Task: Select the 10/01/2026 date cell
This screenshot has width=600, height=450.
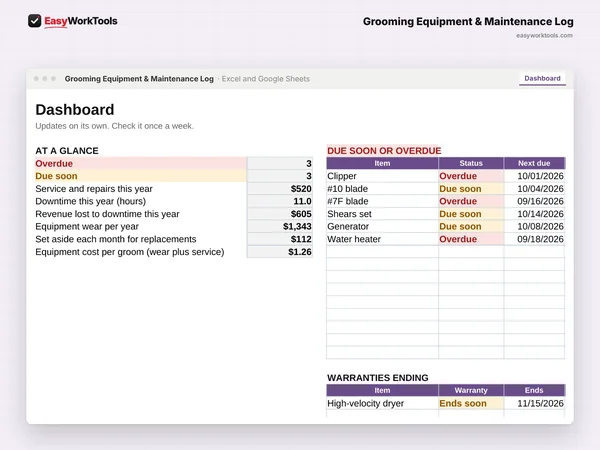Action: point(534,176)
